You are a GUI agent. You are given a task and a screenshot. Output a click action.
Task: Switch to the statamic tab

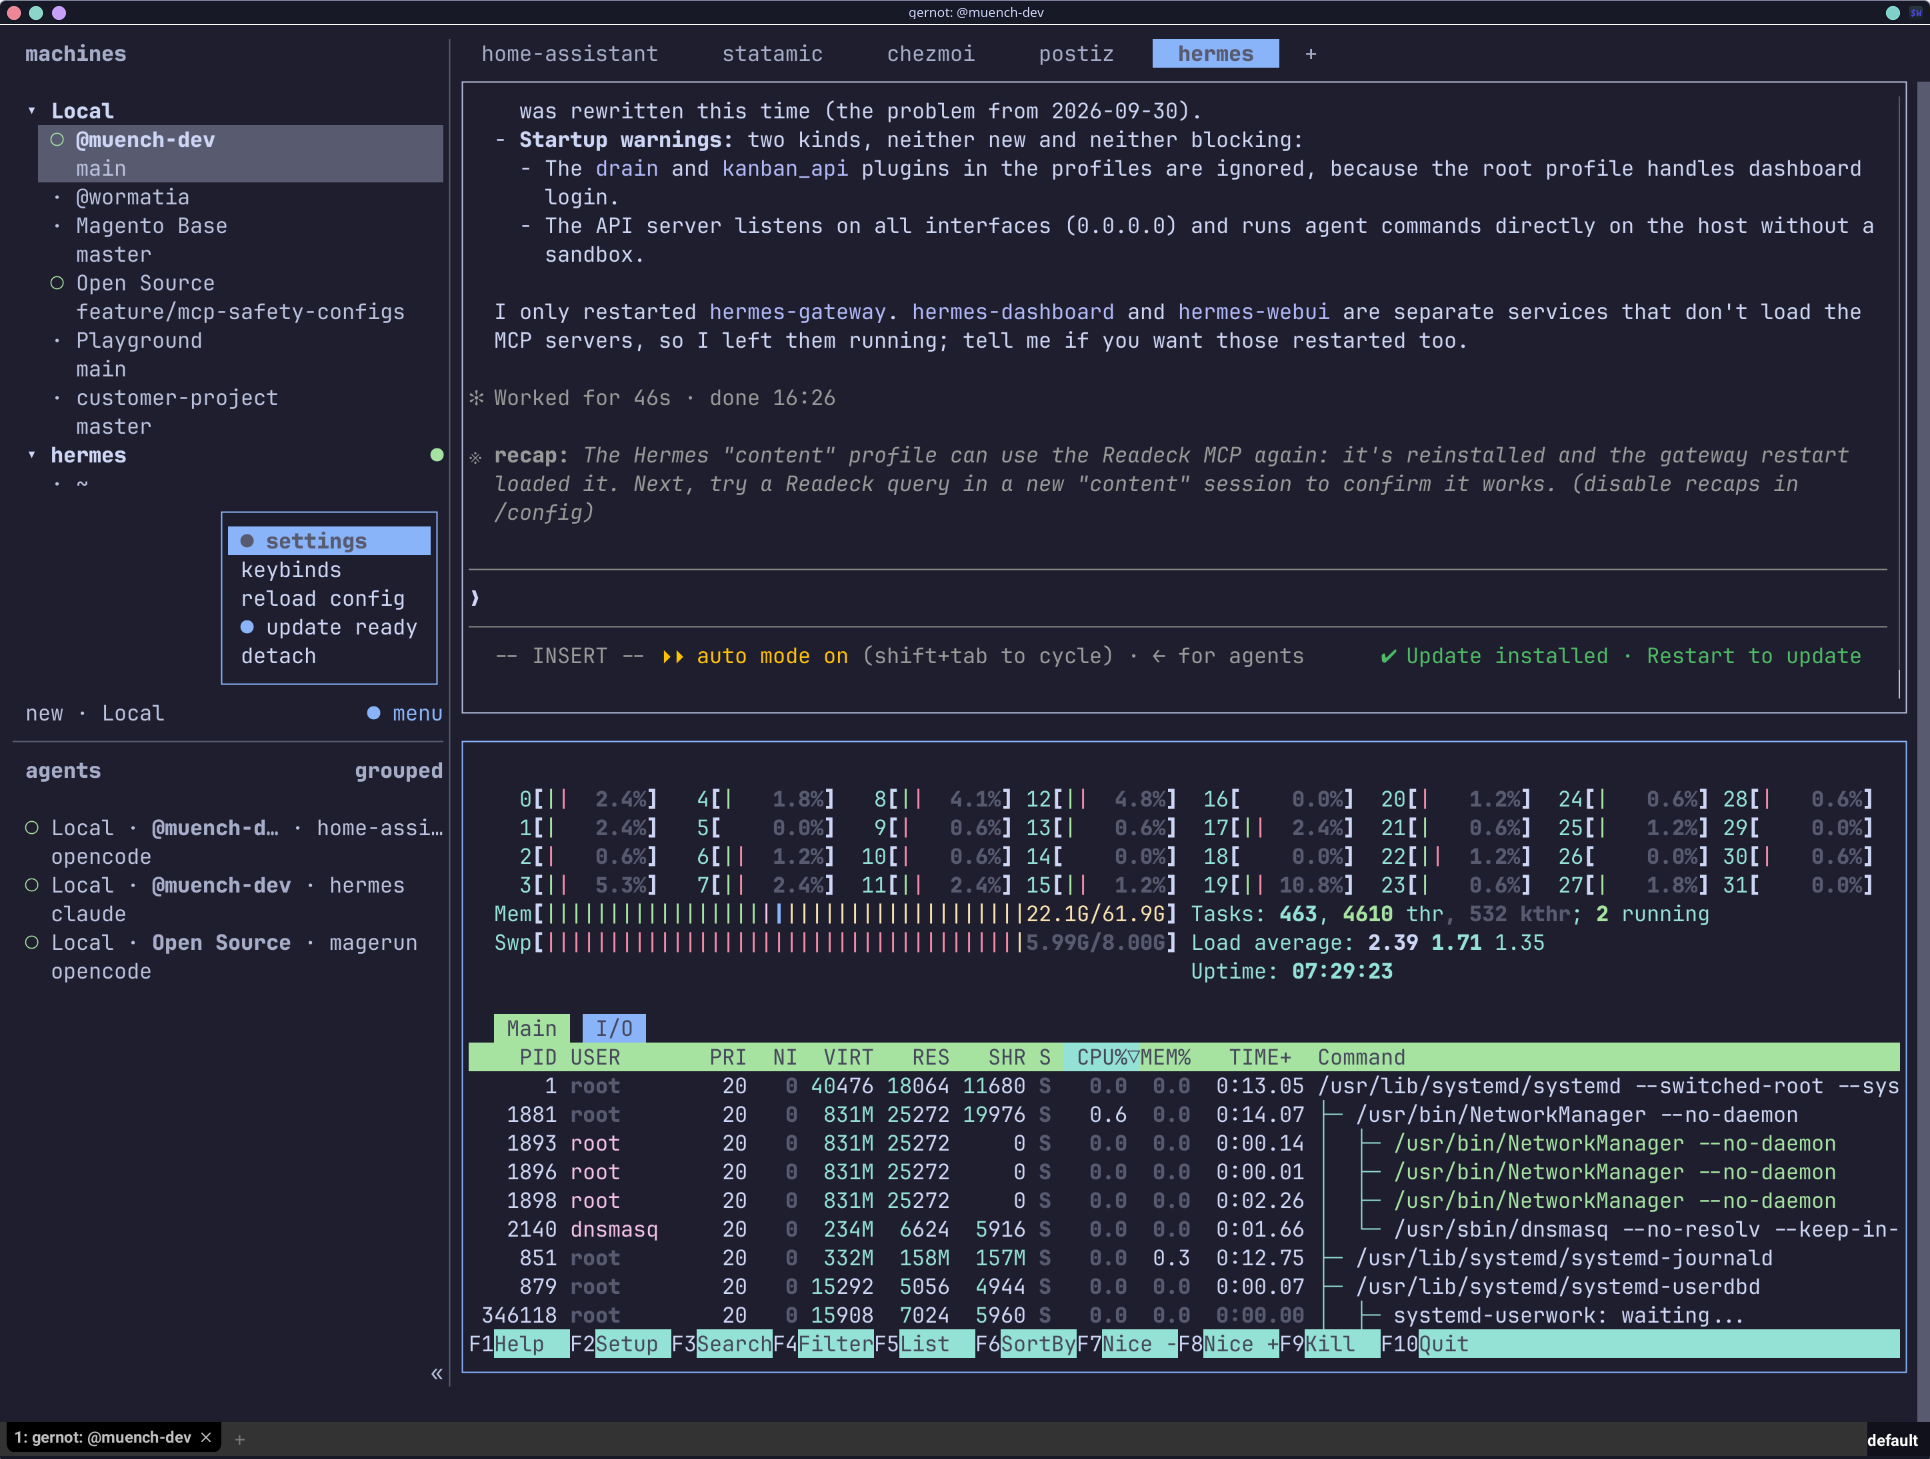[x=772, y=54]
